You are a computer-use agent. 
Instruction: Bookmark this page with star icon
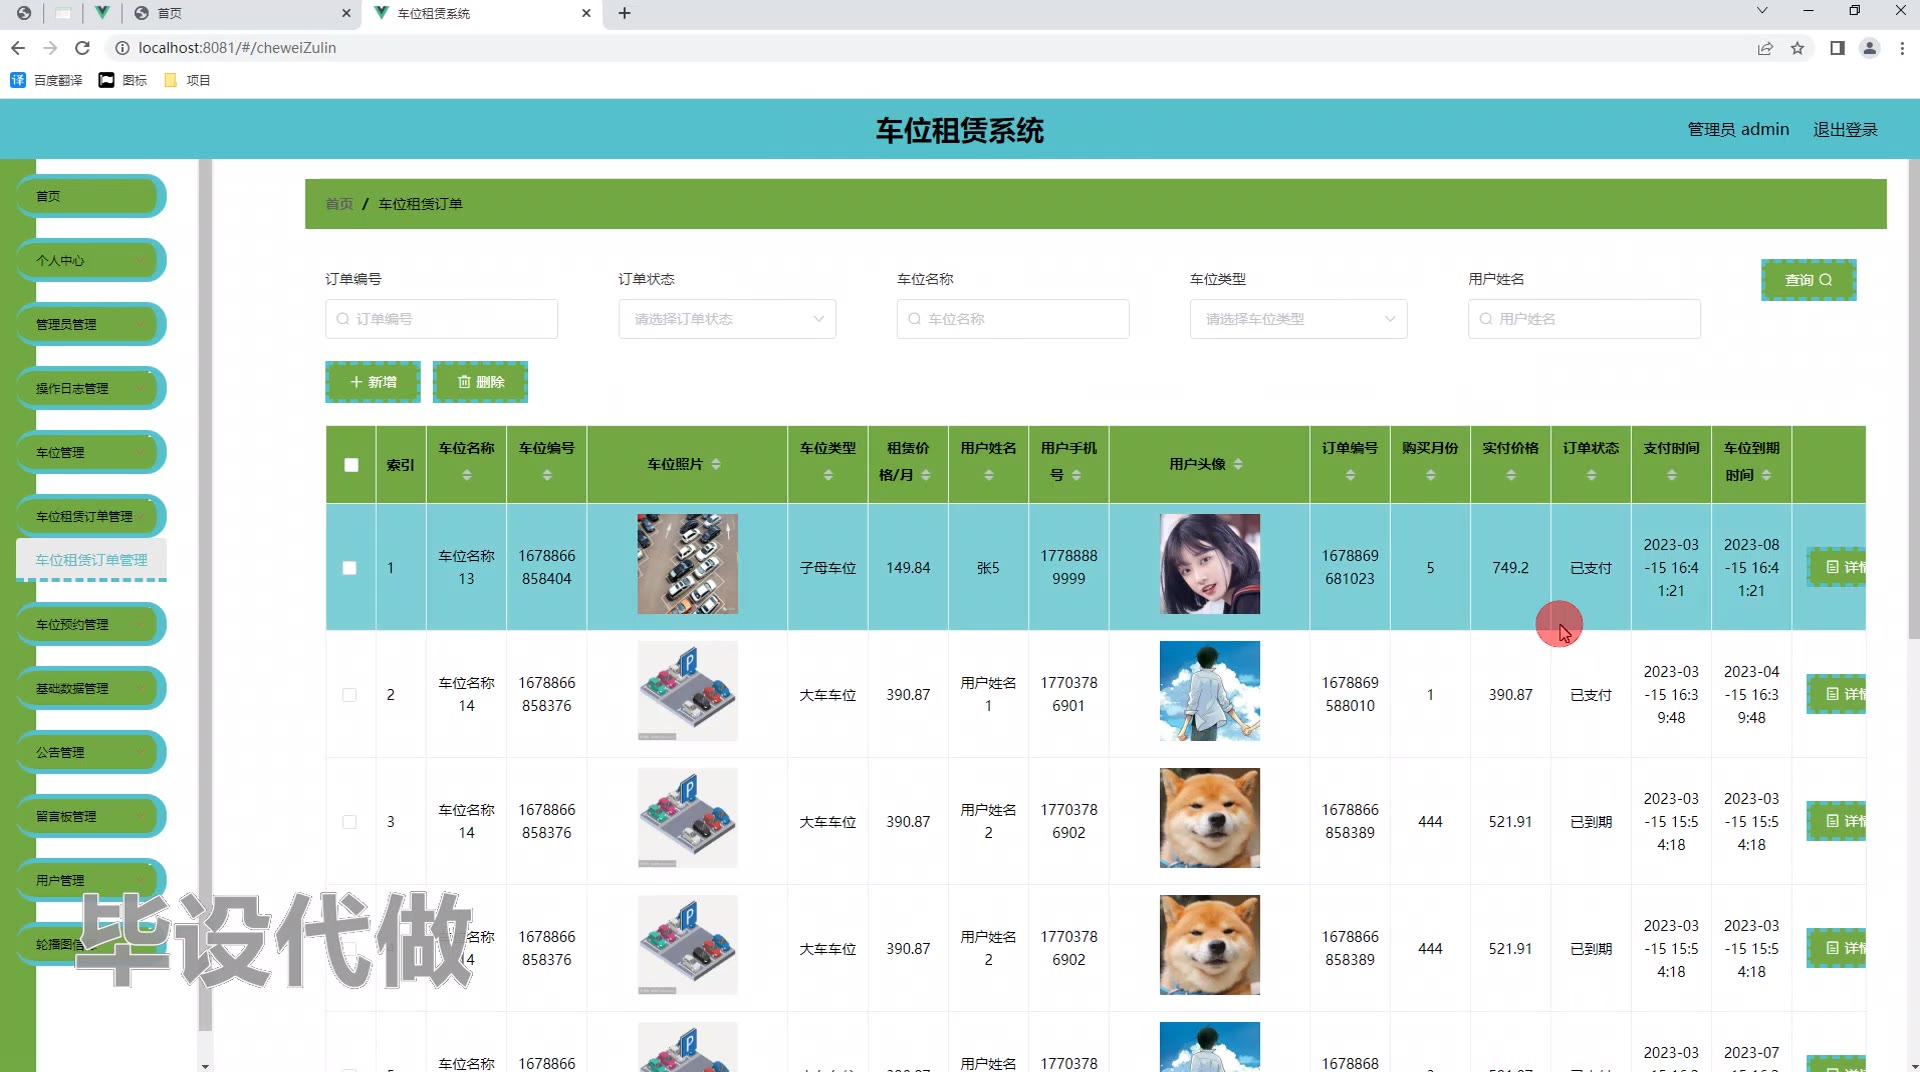tap(1797, 48)
